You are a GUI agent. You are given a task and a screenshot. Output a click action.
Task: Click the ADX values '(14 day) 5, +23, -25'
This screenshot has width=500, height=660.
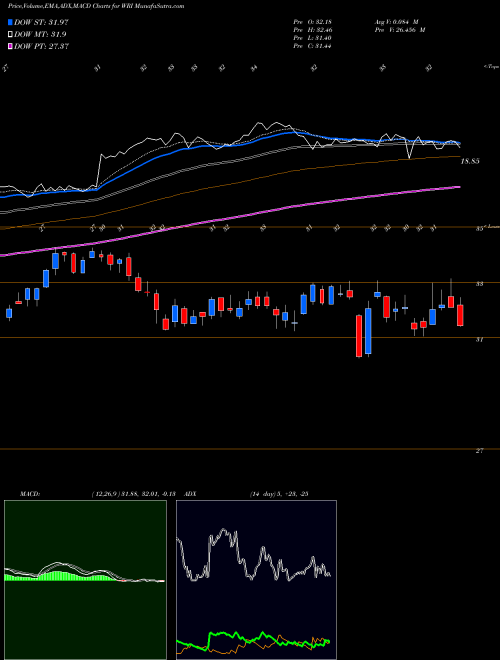point(278,494)
